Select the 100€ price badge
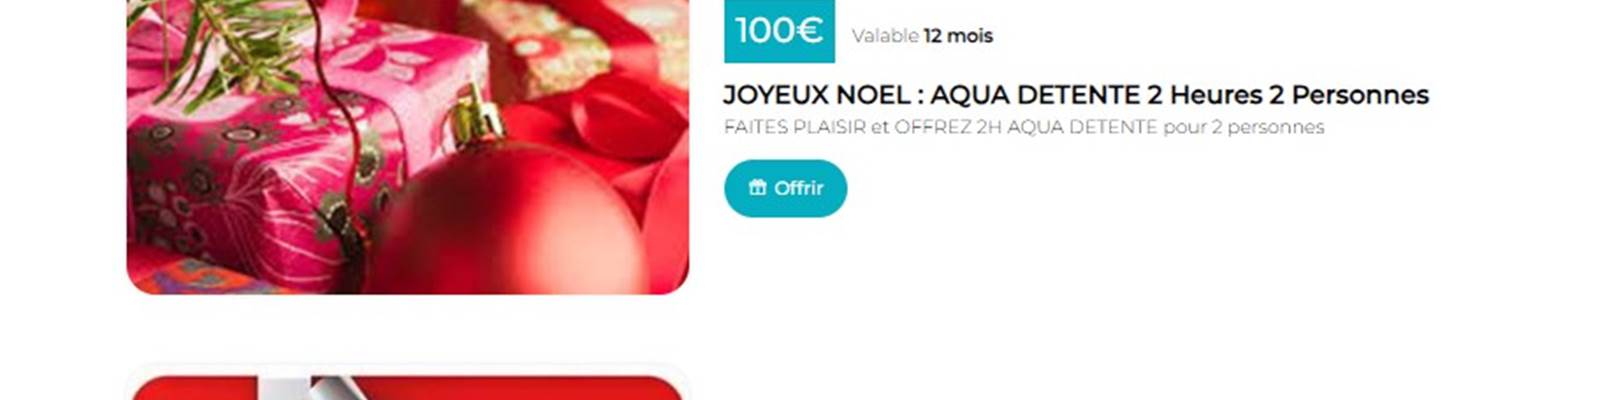Screen dimensions: 1600x400 coord(779,31)
